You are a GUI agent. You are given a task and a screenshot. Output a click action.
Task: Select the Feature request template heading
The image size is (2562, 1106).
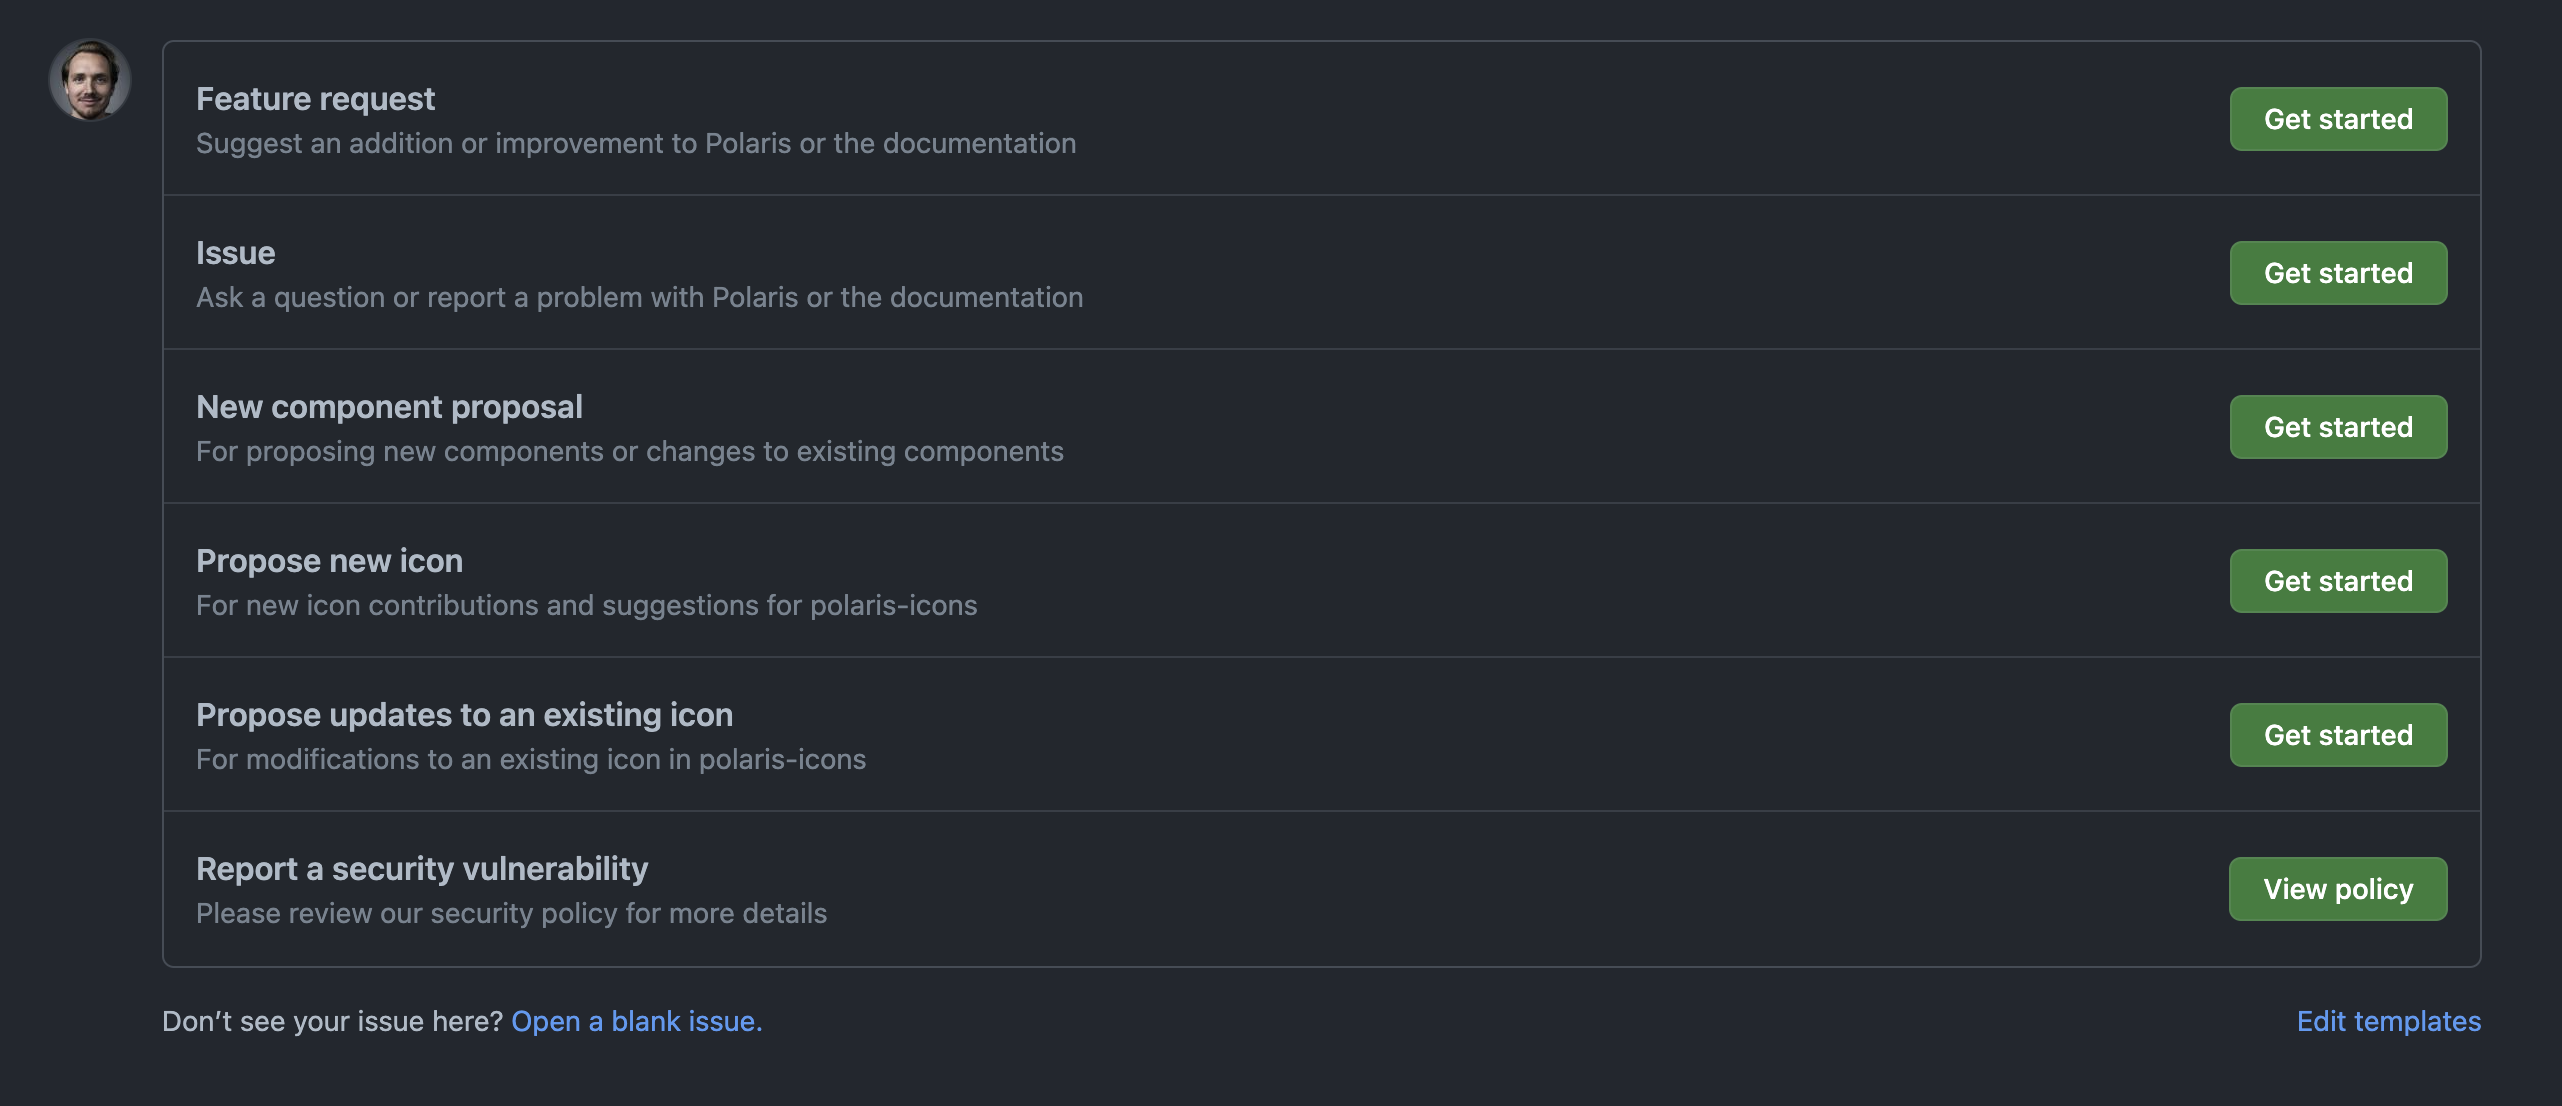point(316,98)
